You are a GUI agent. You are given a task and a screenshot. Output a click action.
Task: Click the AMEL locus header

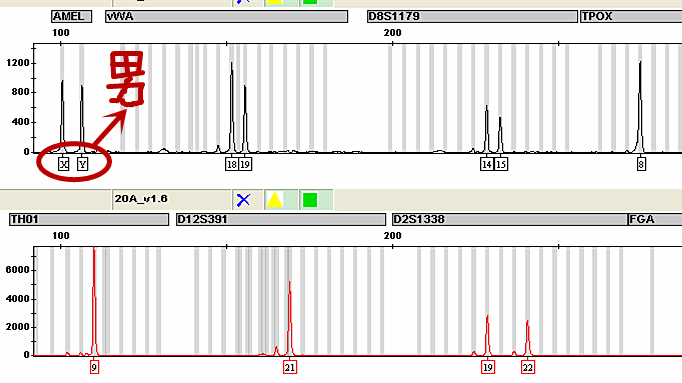click(71, 17)
